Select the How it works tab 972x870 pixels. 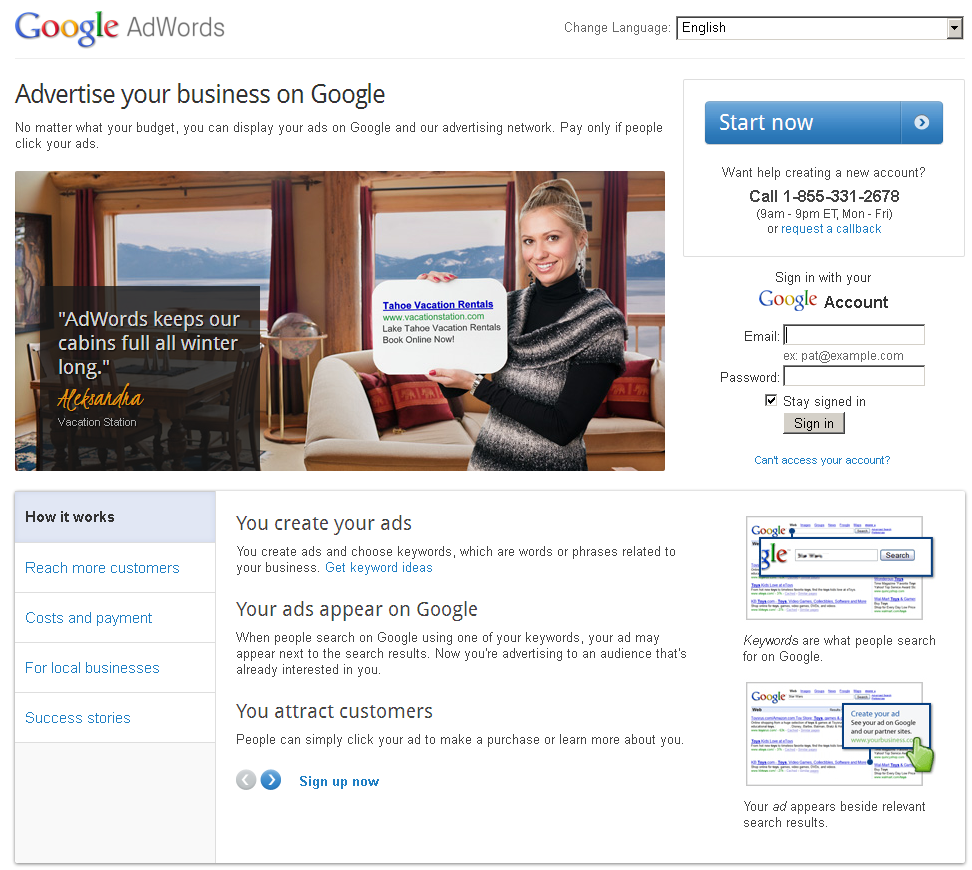[115, 517]
